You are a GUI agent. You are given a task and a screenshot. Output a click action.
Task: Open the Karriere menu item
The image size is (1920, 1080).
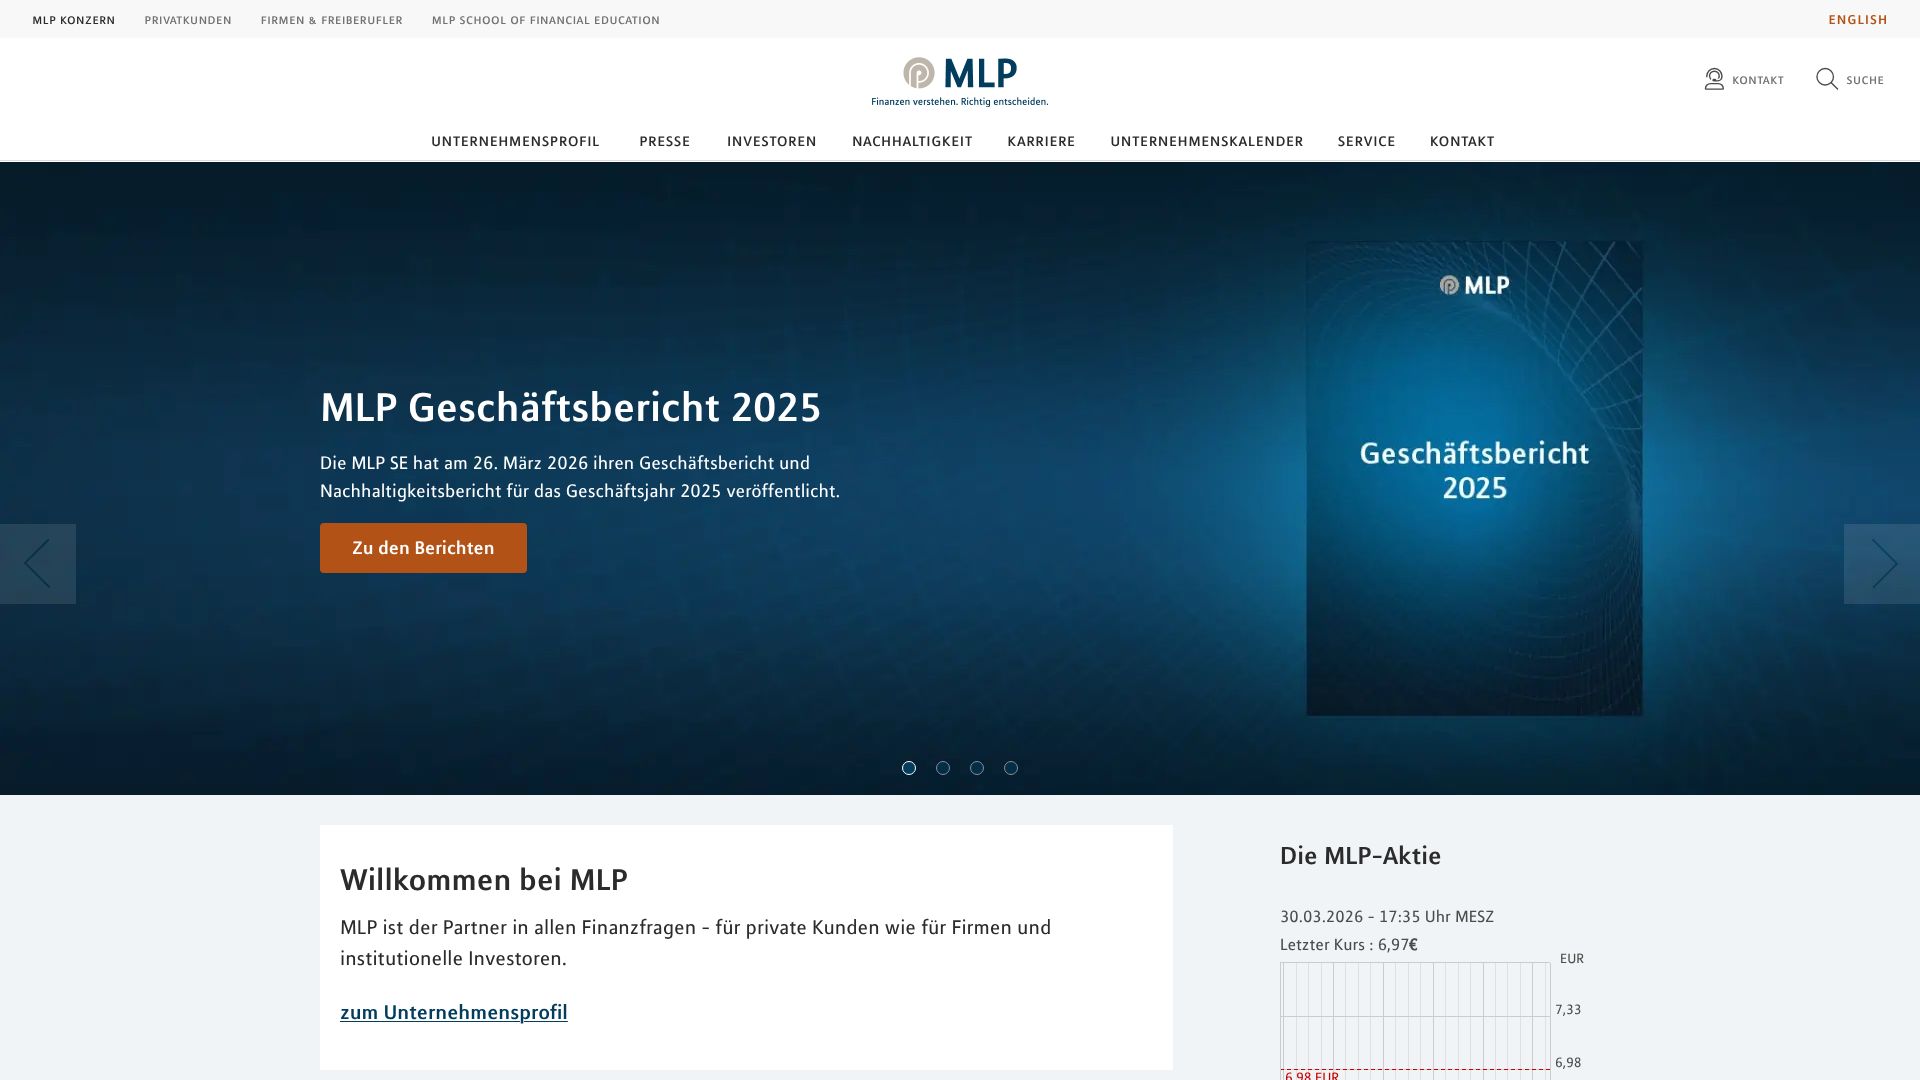1041,142
